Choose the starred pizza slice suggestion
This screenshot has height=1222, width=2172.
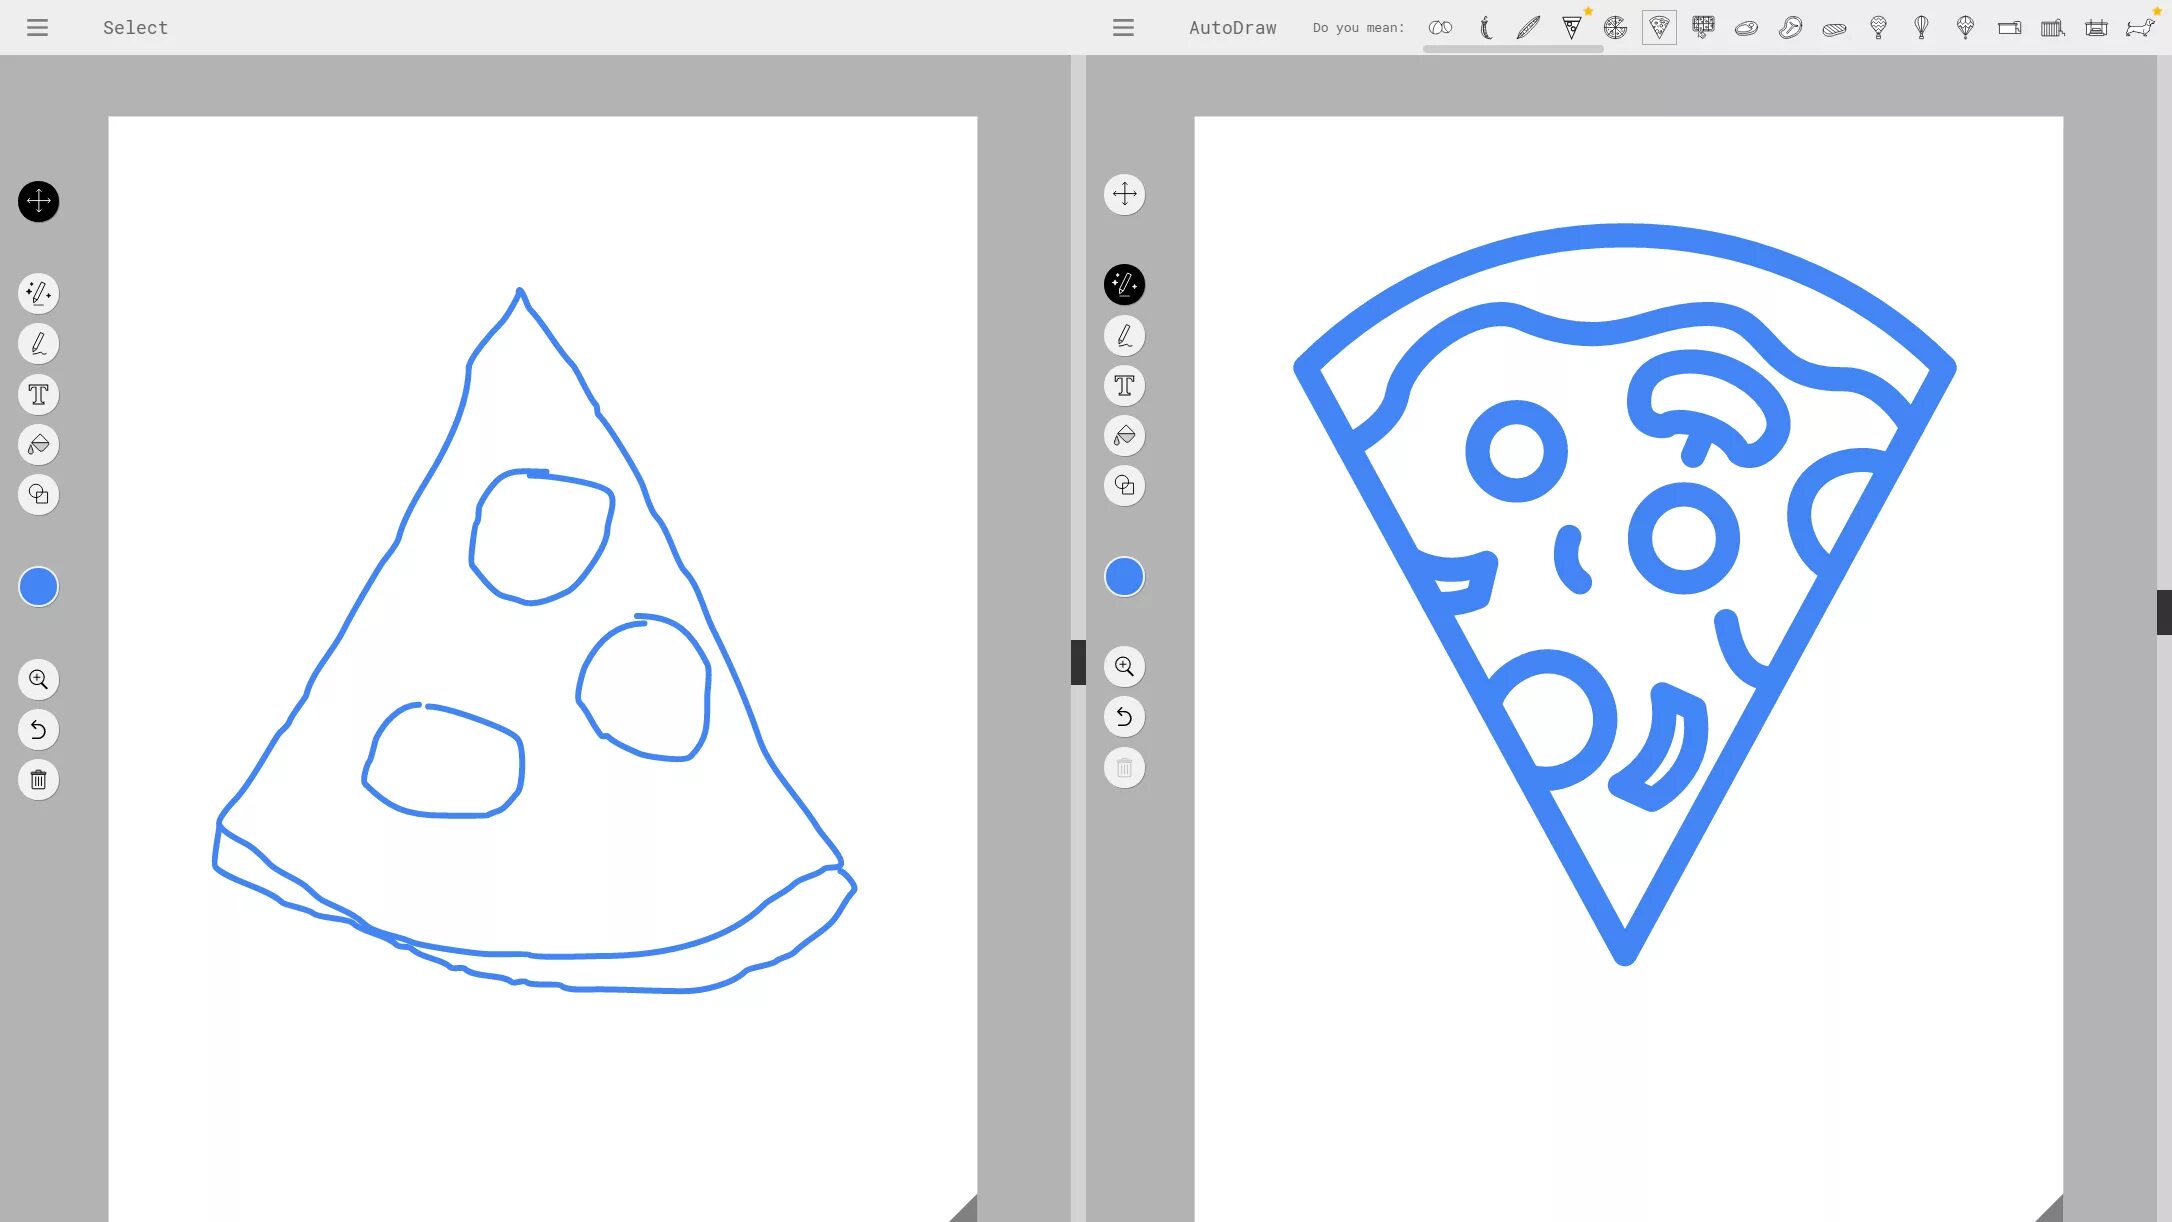tap(1572, 28)
